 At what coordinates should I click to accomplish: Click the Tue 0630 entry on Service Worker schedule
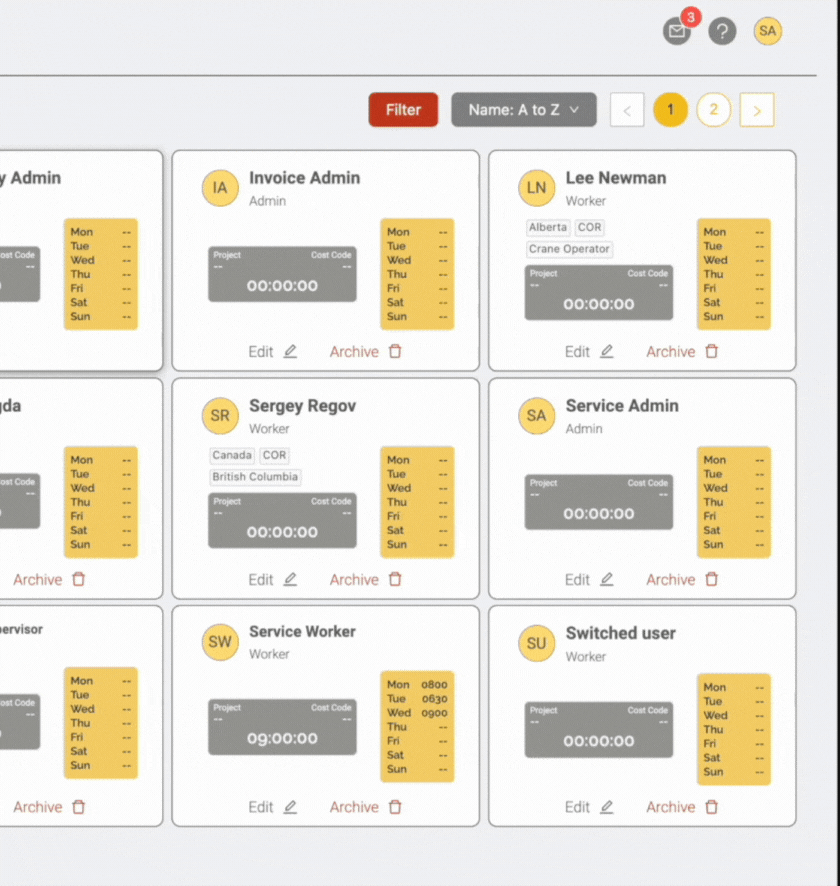coord(417,698)
